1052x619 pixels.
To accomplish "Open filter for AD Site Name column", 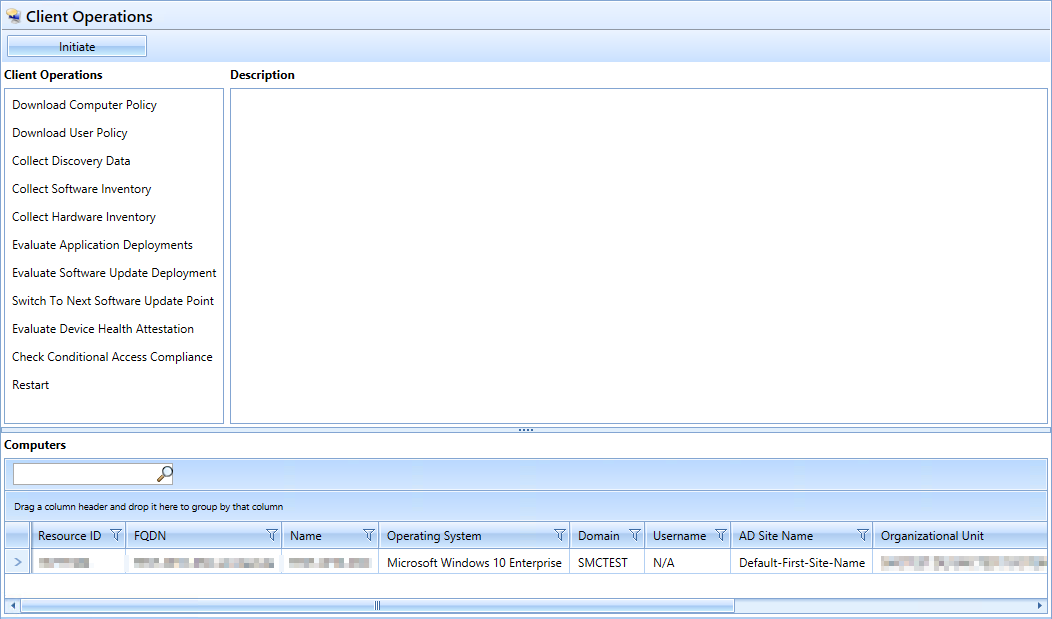I will pyautogui.click(x=862, y=535).
